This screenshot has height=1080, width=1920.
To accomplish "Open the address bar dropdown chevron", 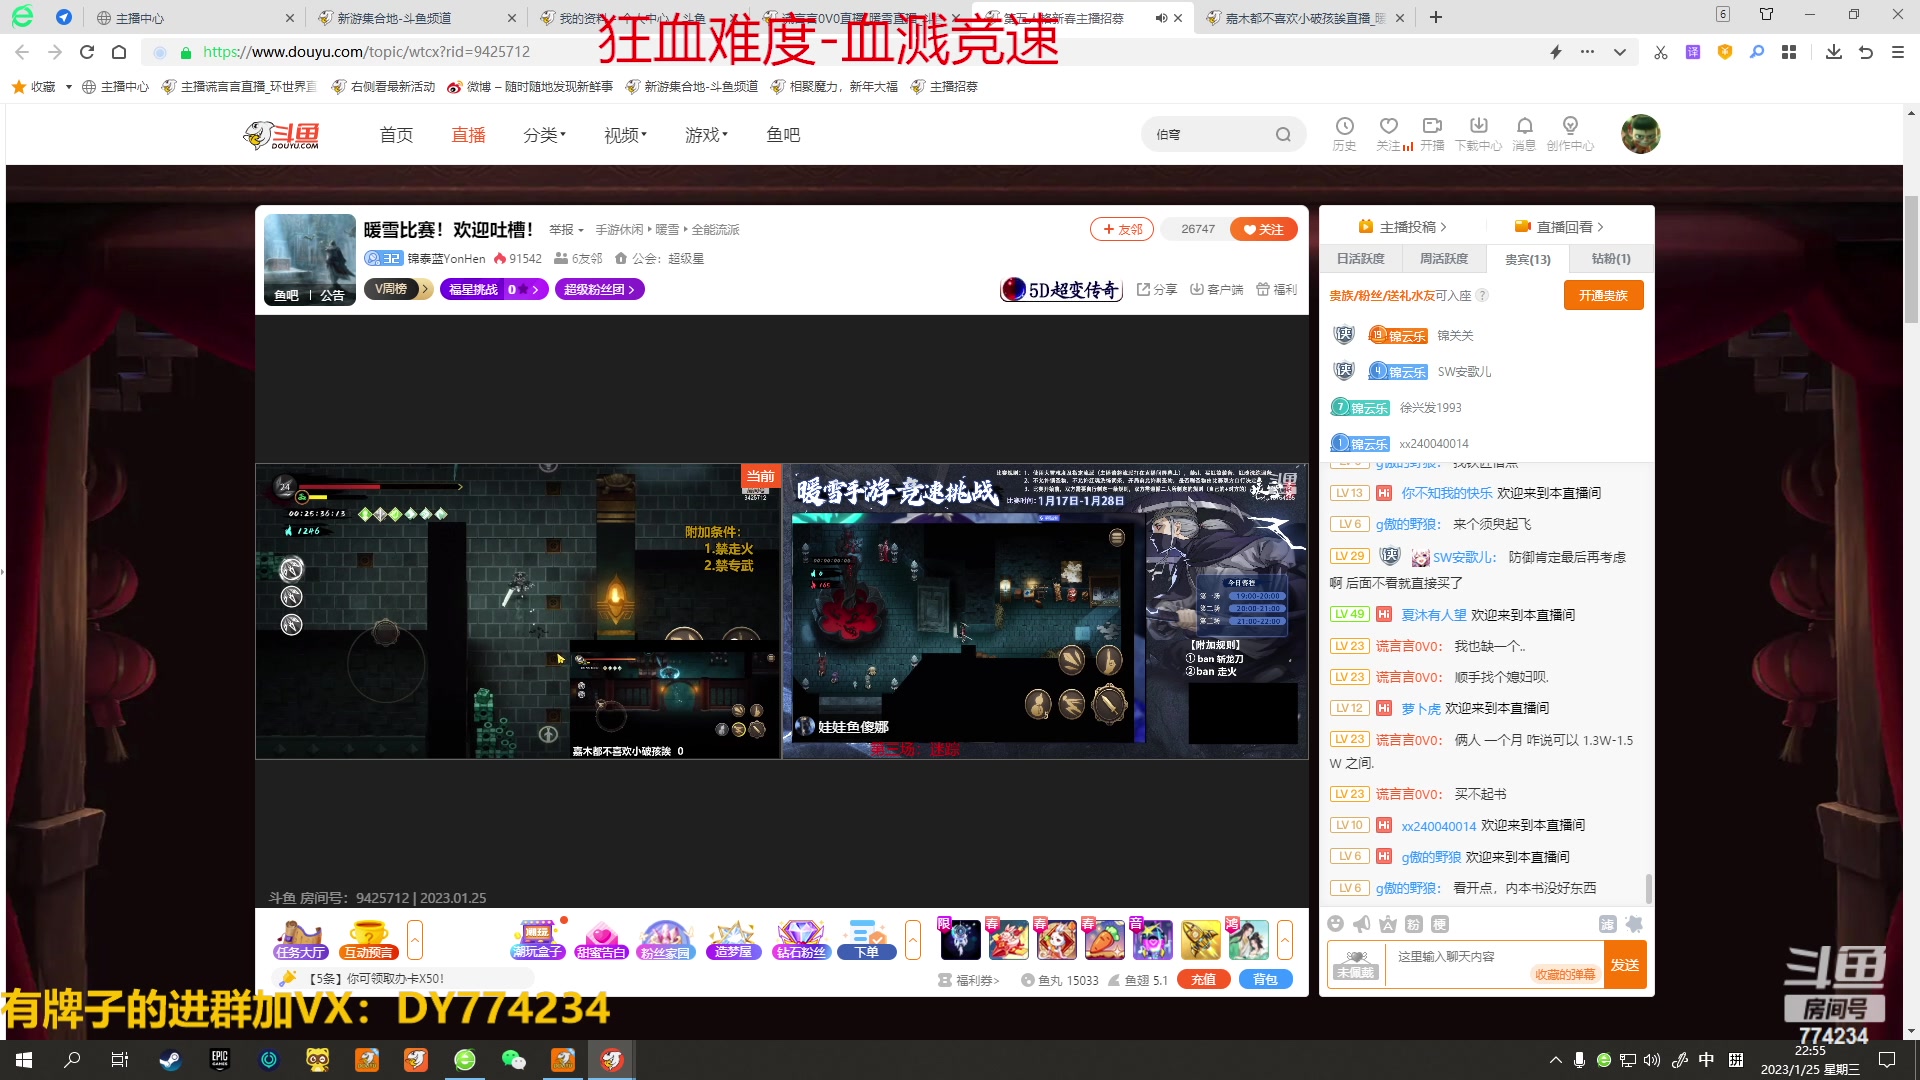I will (1620, 52).
